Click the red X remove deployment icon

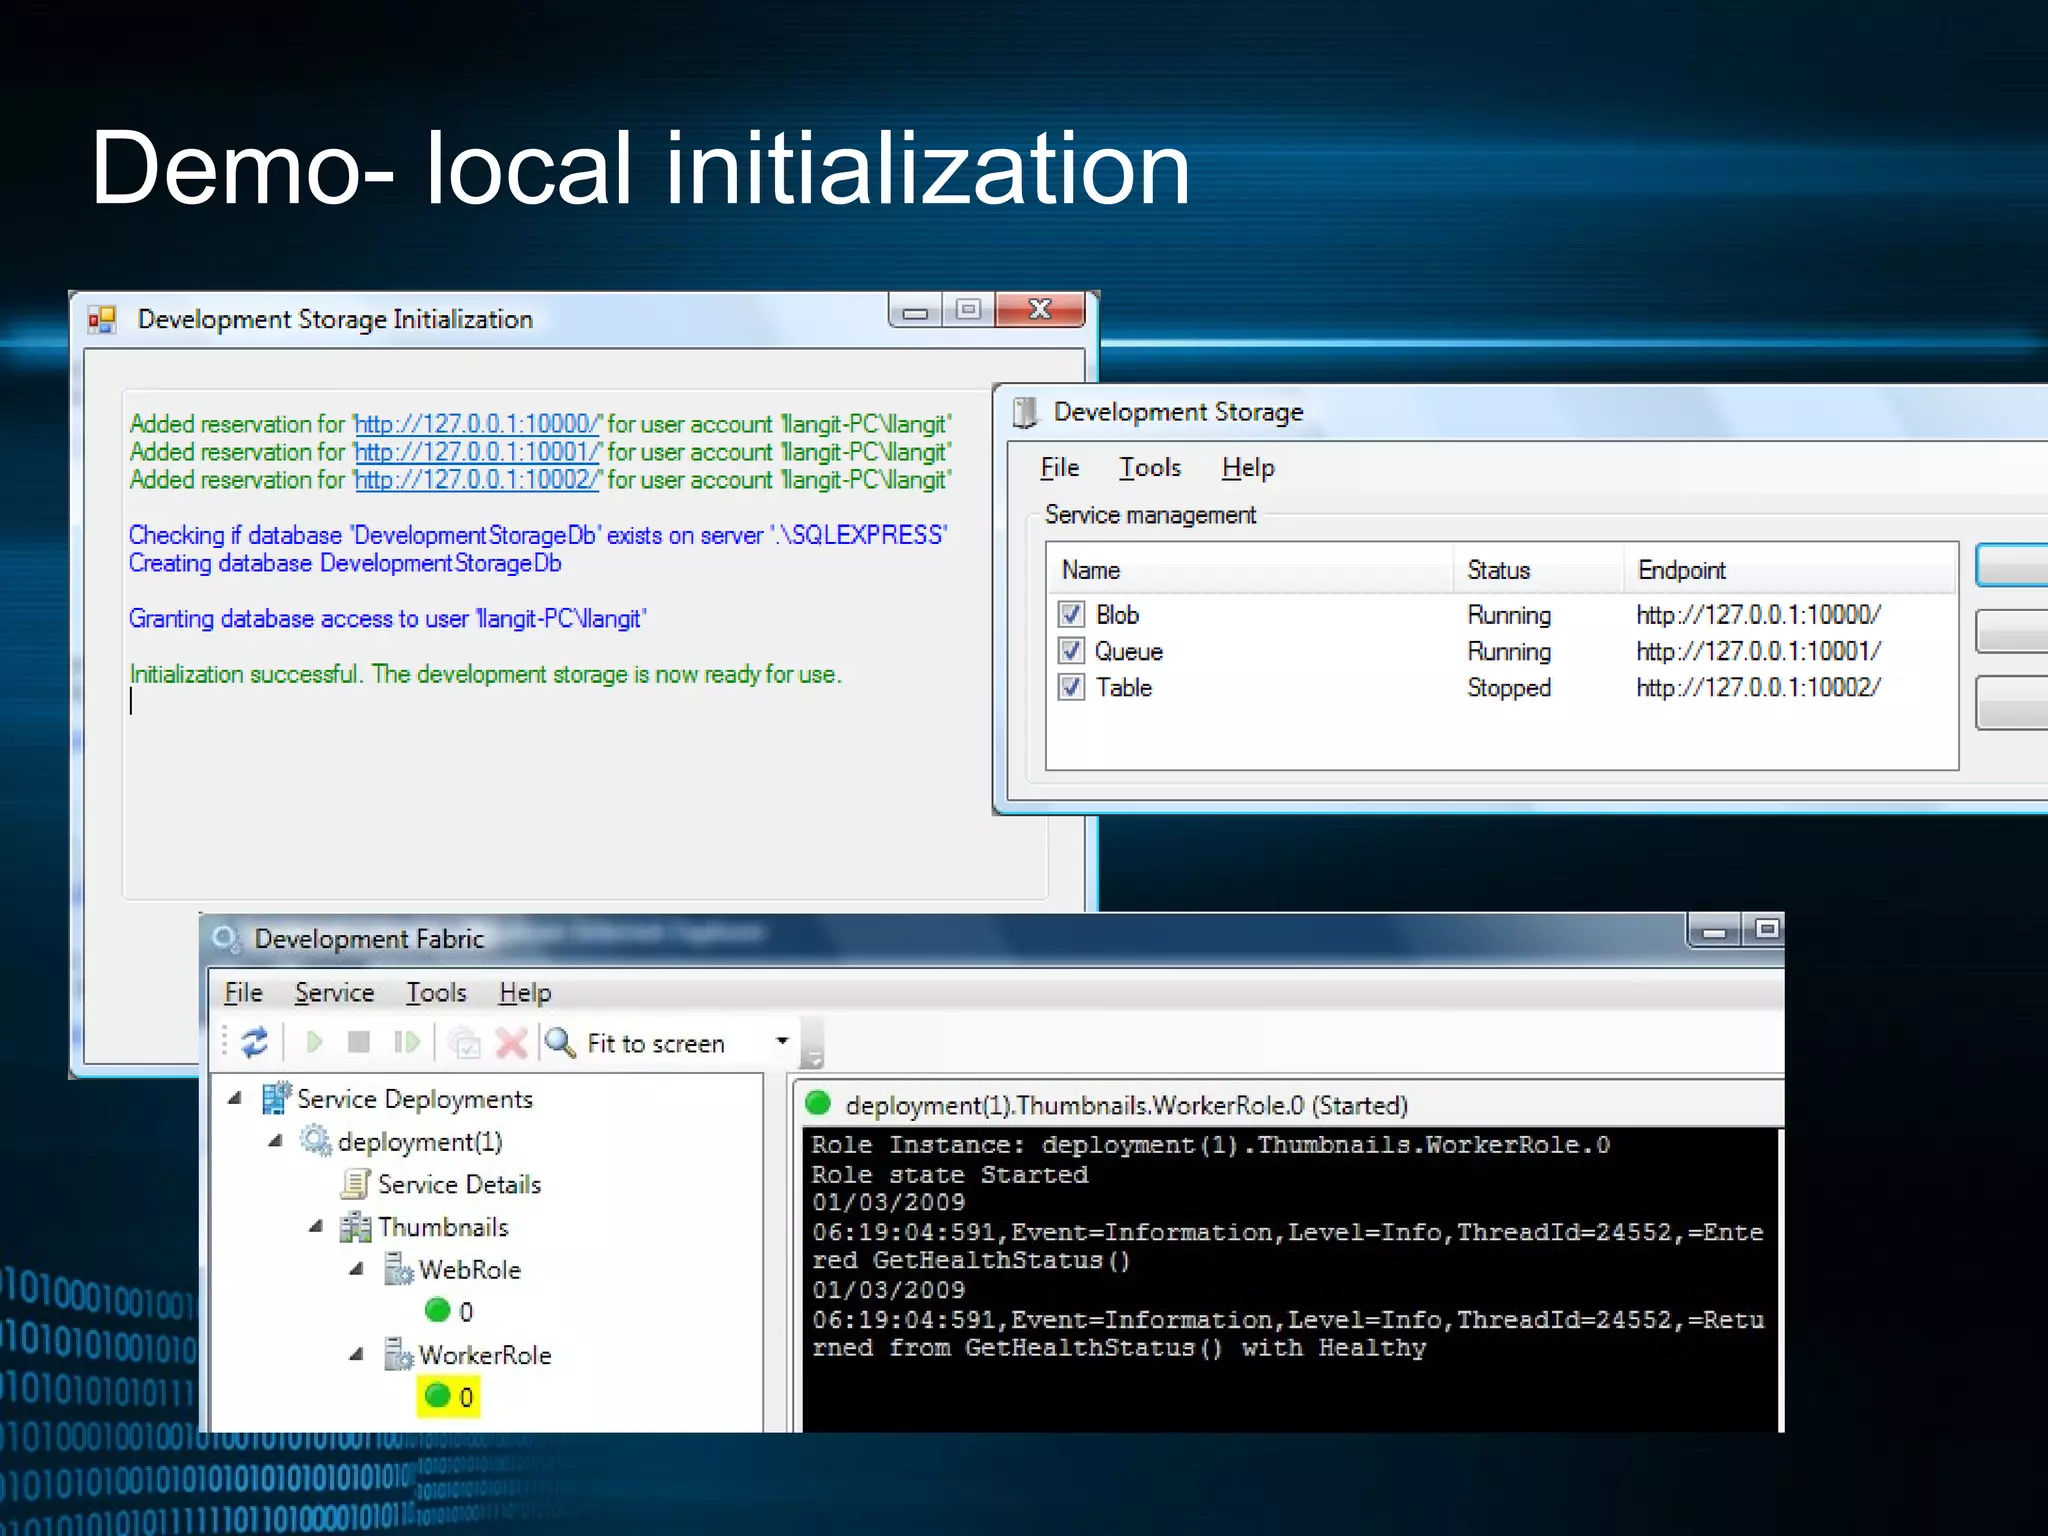[511, 1042]
